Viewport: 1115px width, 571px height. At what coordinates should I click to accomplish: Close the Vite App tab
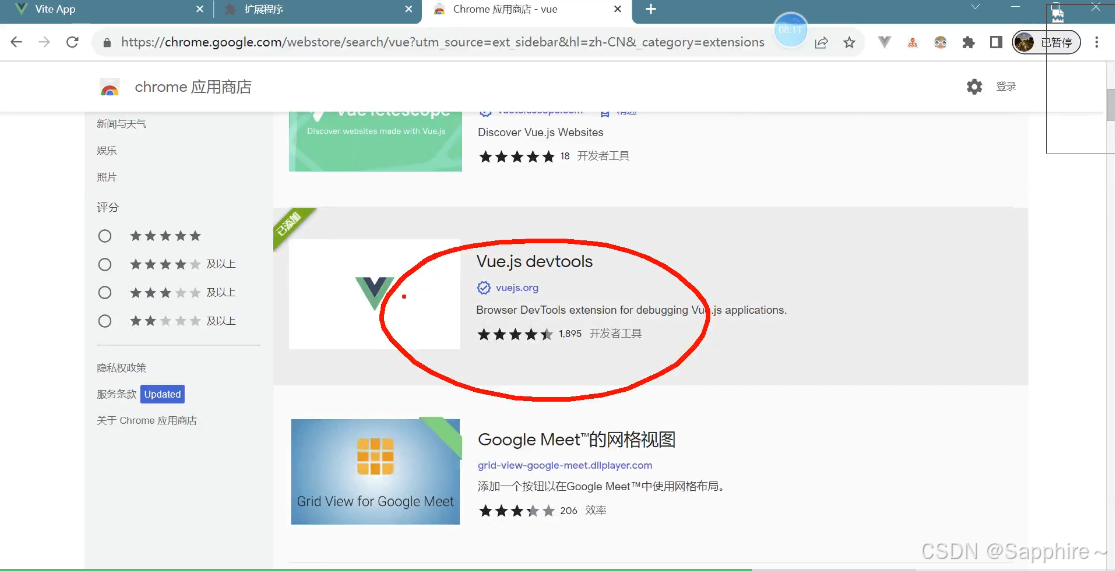click(198, 10)
